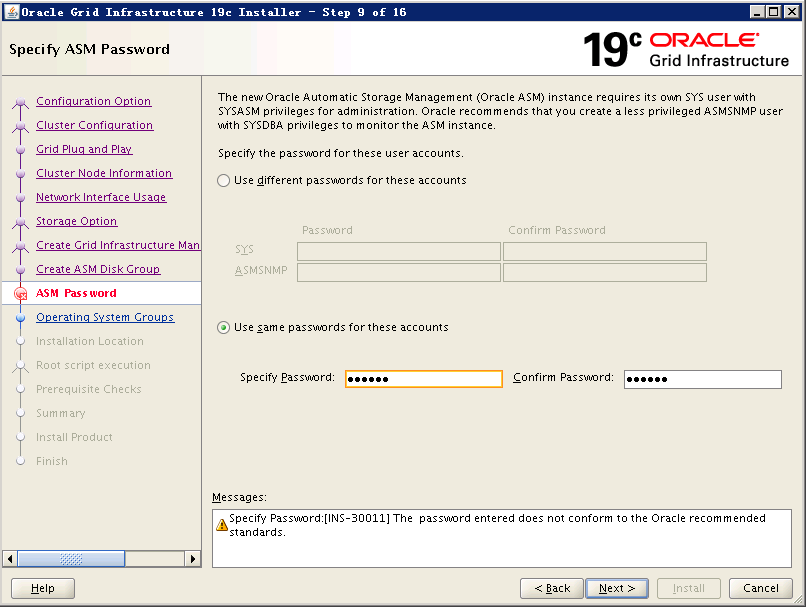Screen dimensions: 807x608
Task: Click the sidebar horizontal scrollbar thumb
Action: (71, 559)
